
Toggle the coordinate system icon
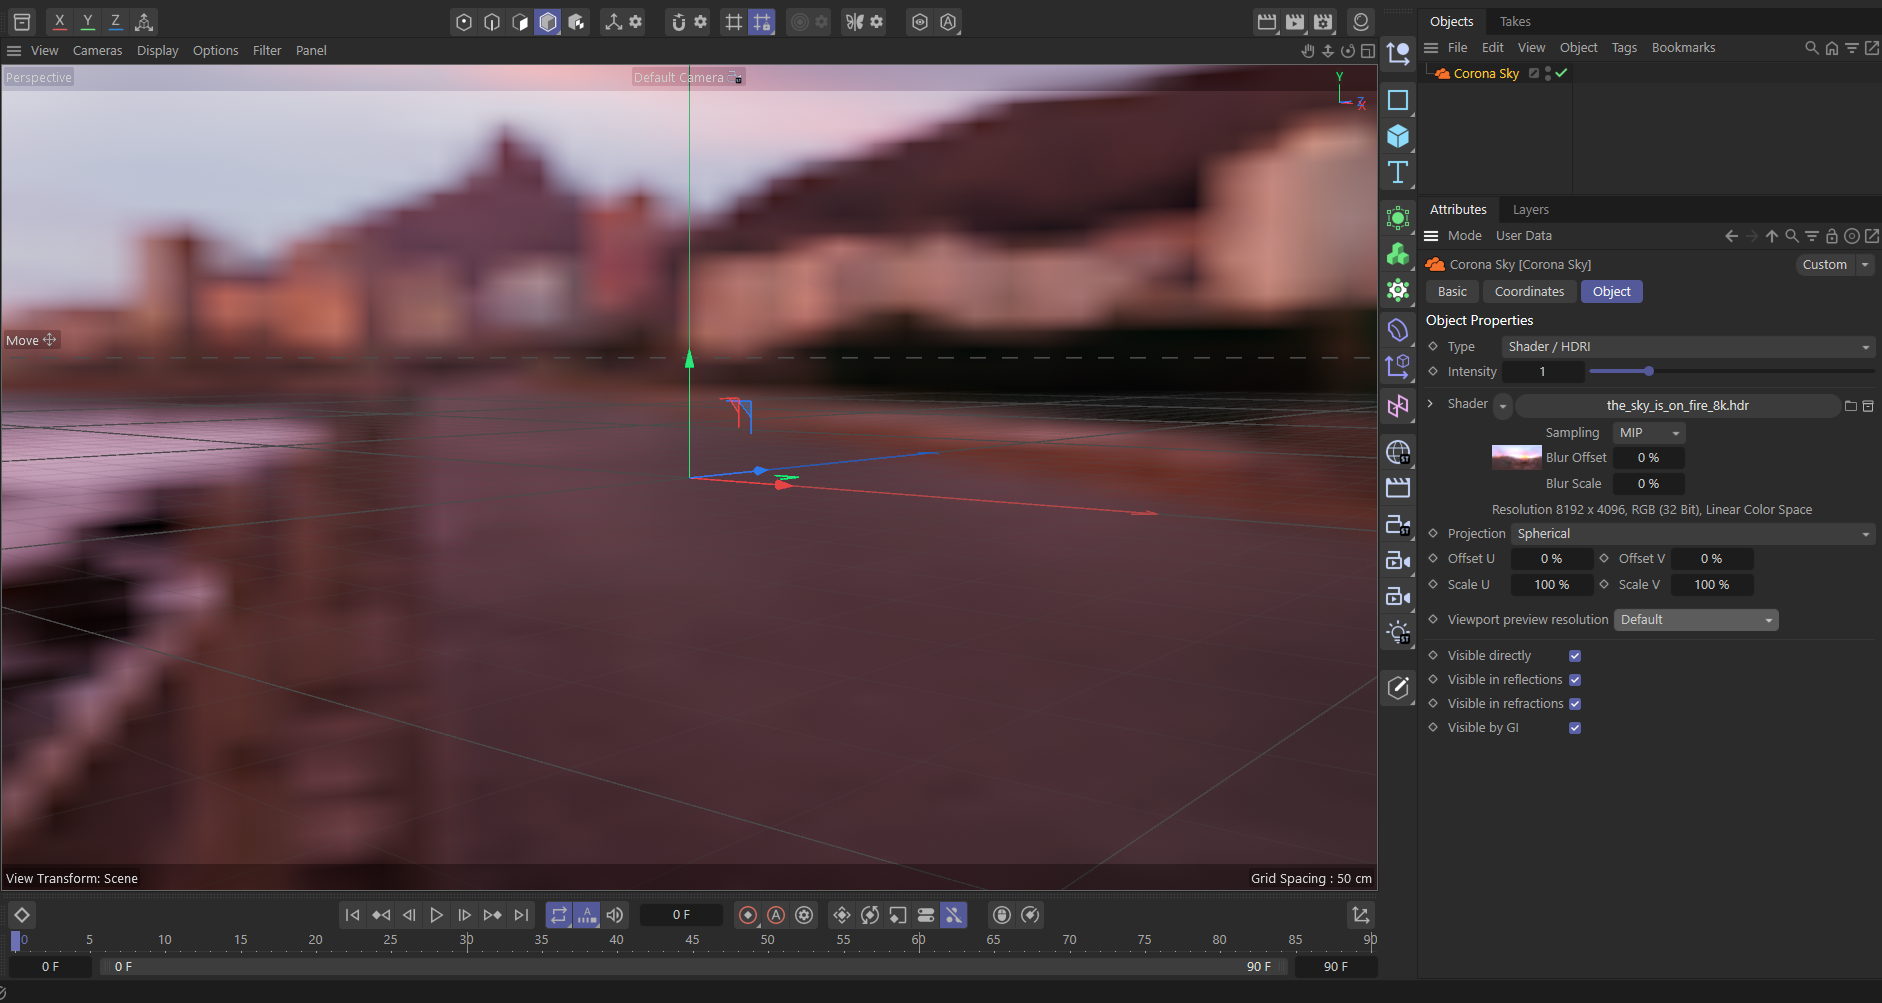tap(144, 21)
